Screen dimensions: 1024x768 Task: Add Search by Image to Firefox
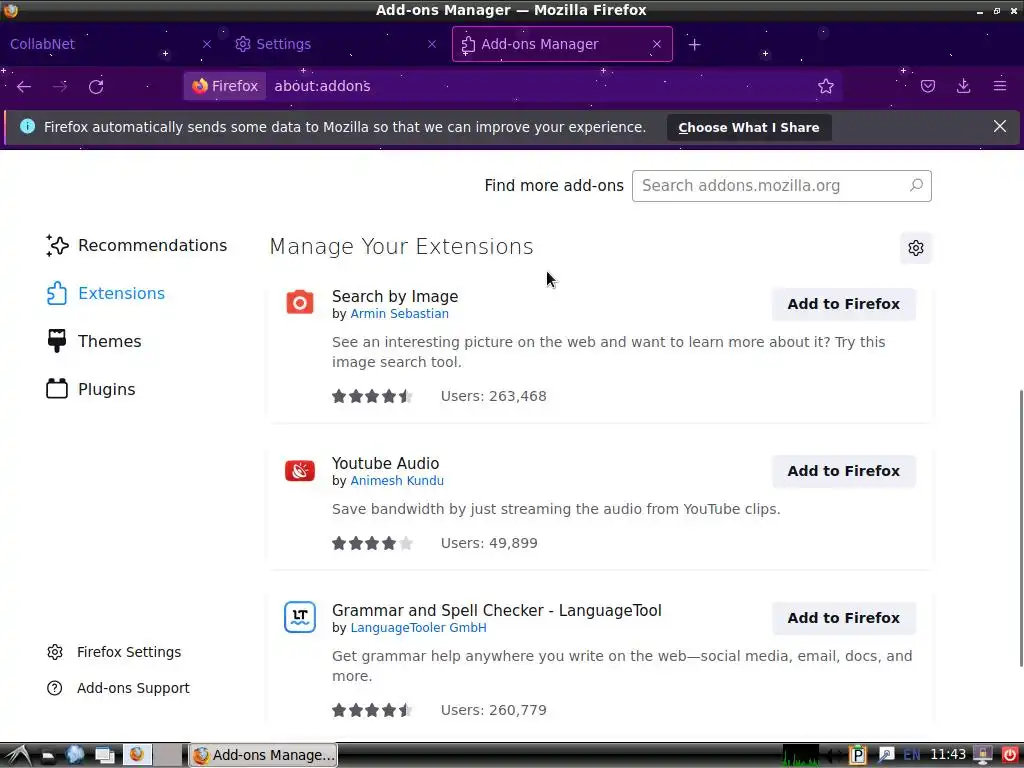coord(843,304)
